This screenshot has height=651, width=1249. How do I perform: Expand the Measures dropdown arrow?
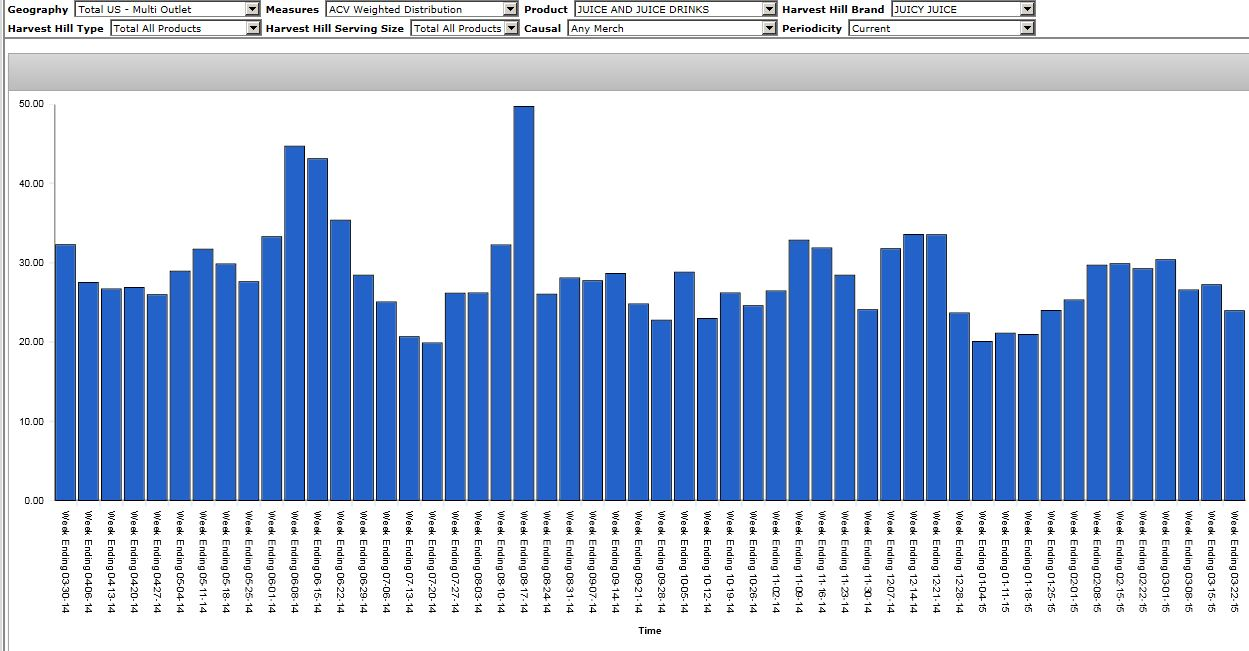click(x=510, y=9)
